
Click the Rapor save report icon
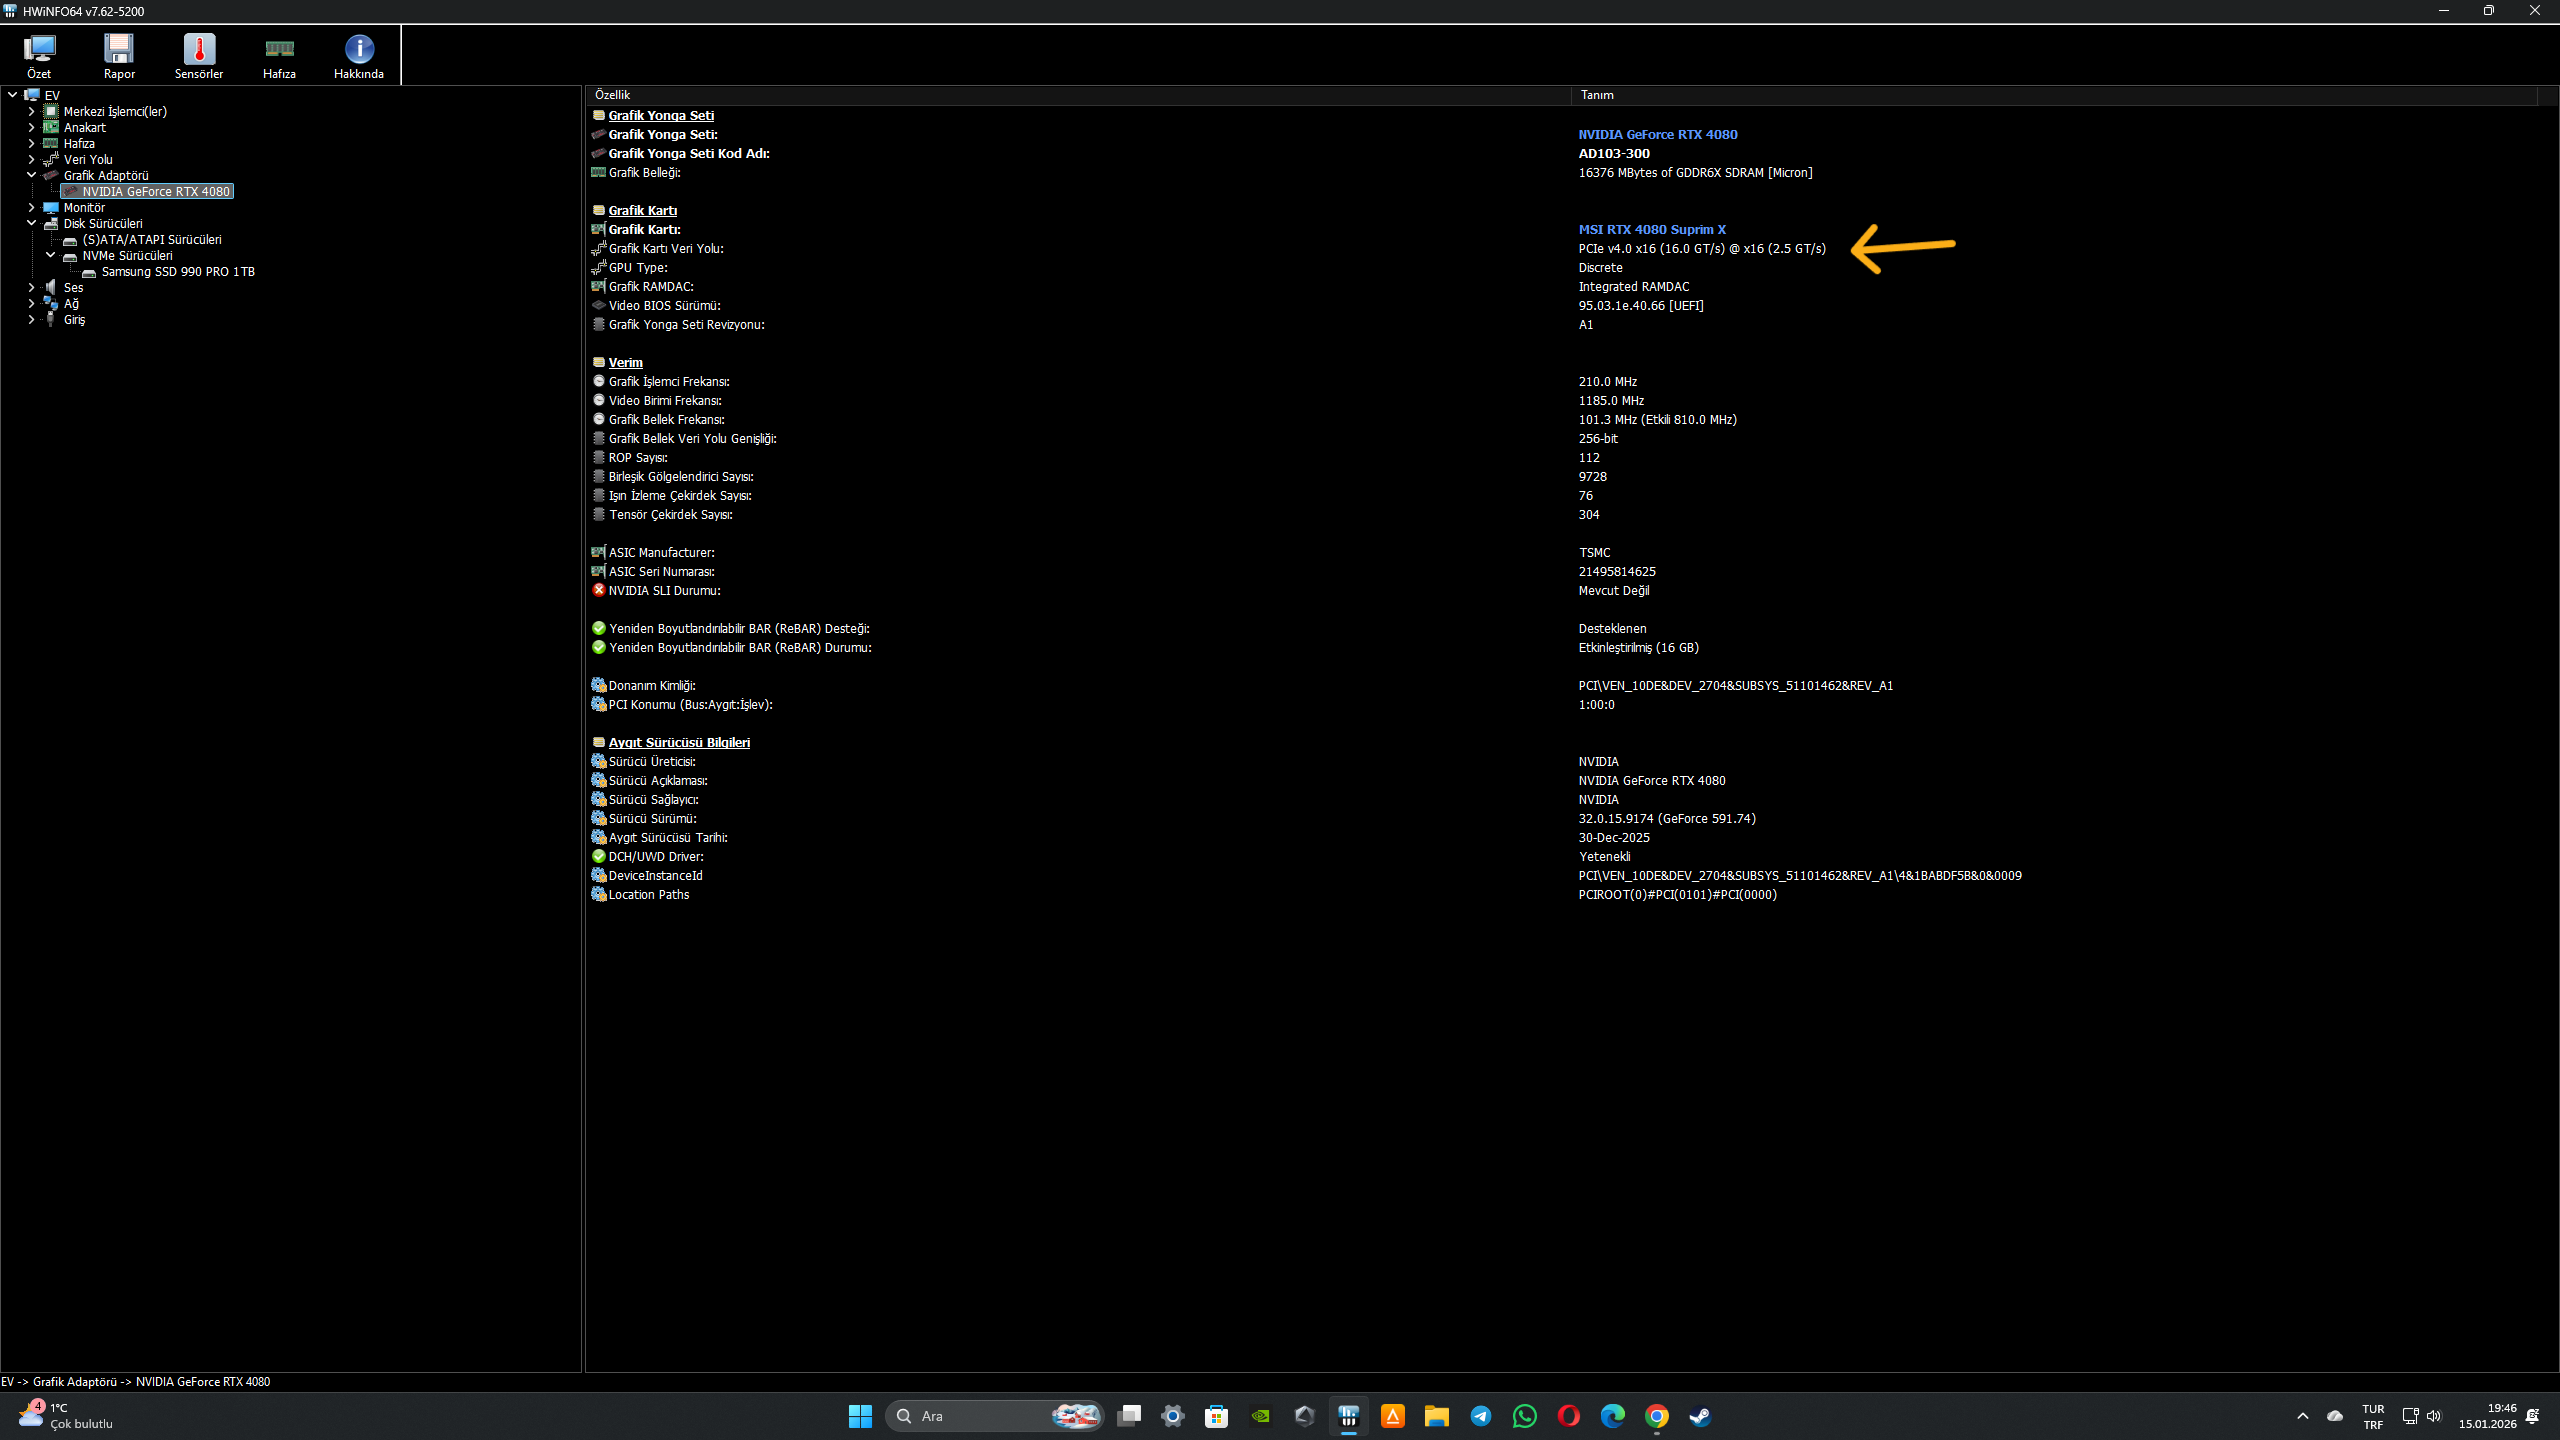click(x=119, y=56)
